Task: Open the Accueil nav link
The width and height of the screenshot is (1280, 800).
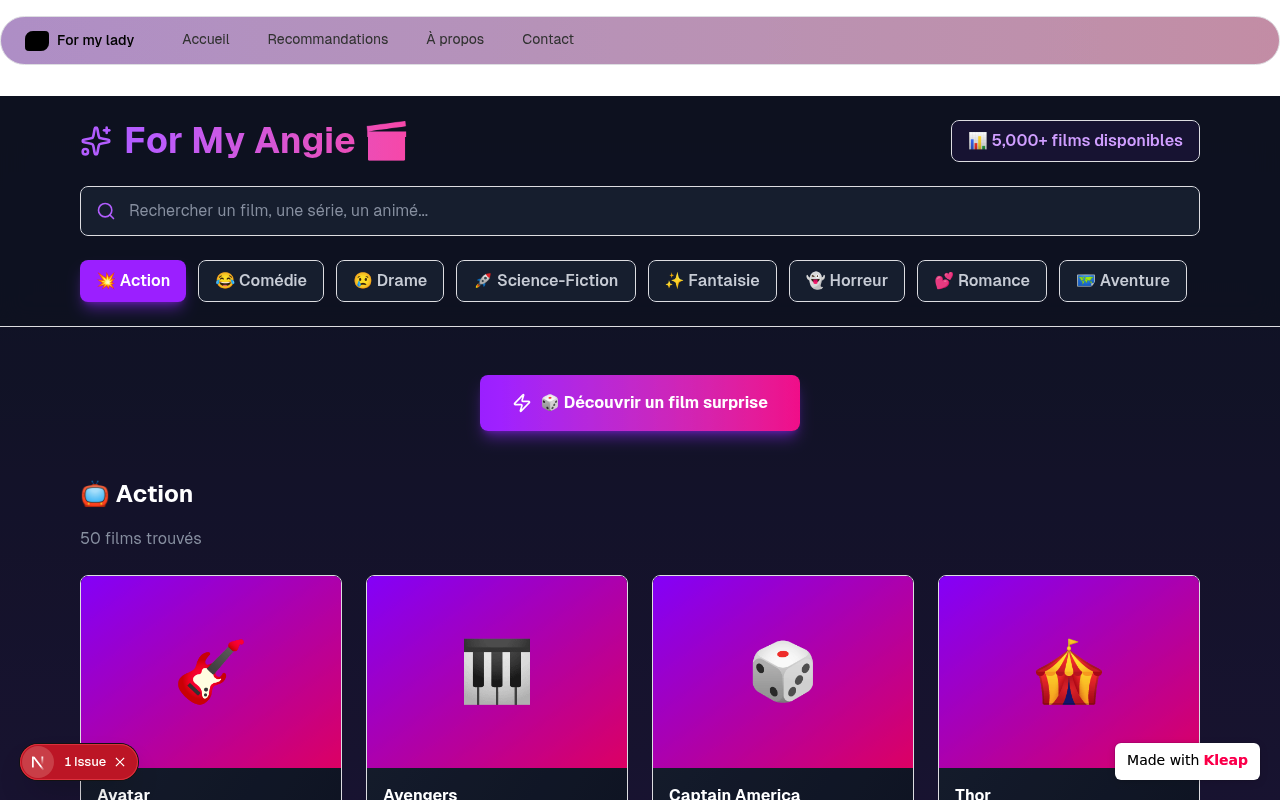Action: (x=206, y=40)
